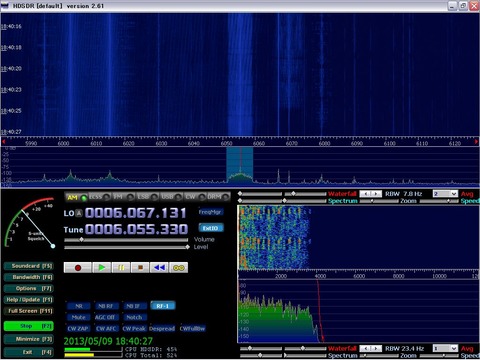Click Exit [F4] button
The width and height of the screenshot is (480, 360).
pos(28,352)
